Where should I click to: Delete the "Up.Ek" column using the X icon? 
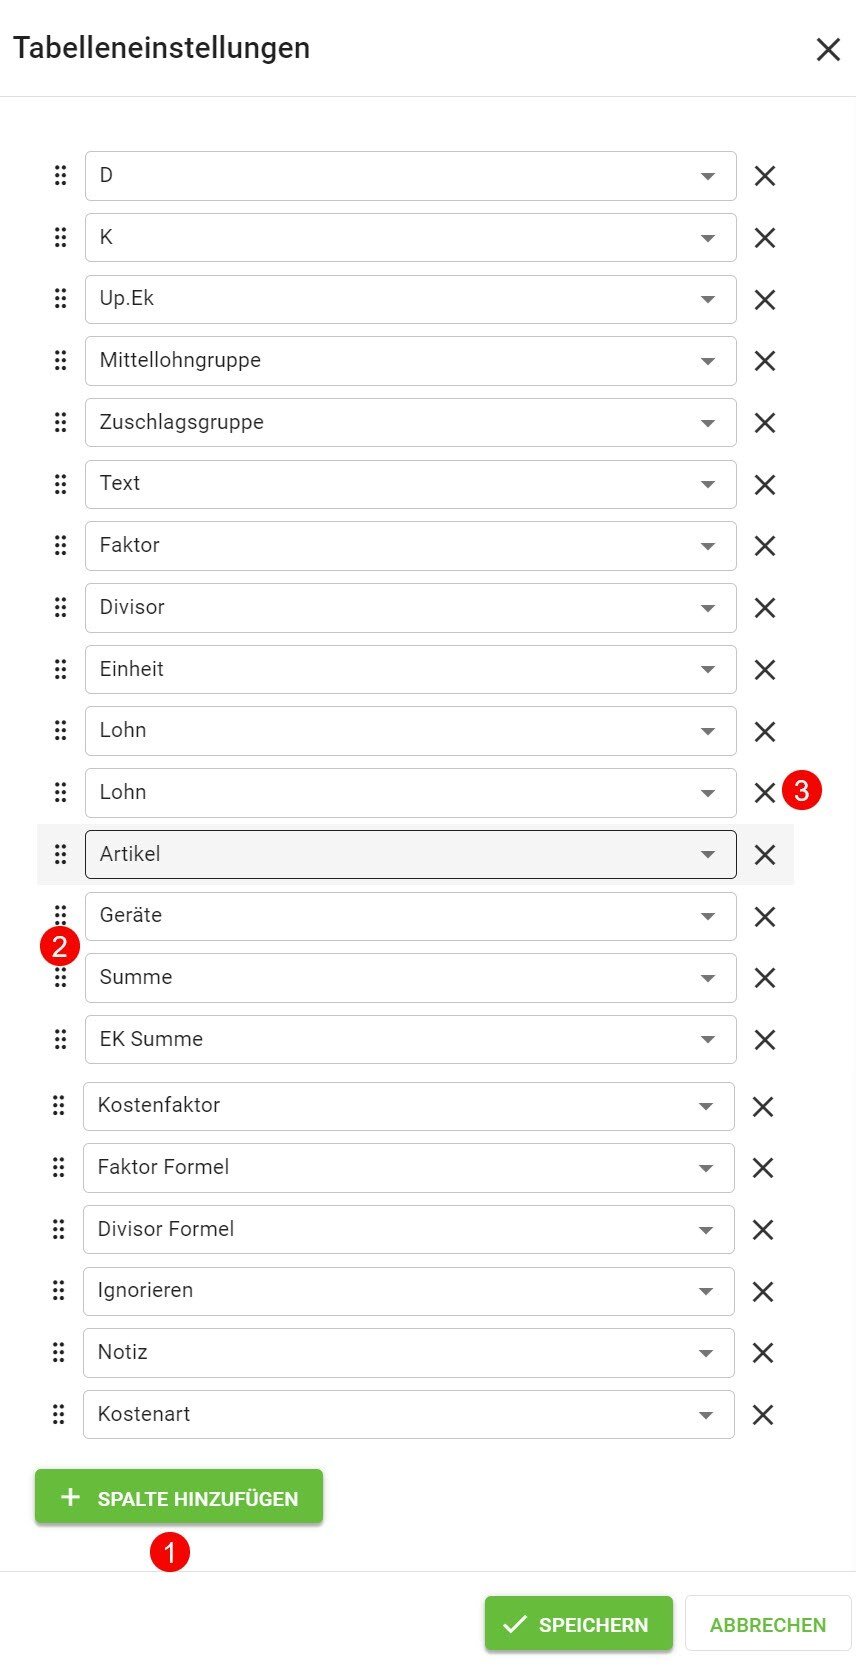tap(764, 299)
